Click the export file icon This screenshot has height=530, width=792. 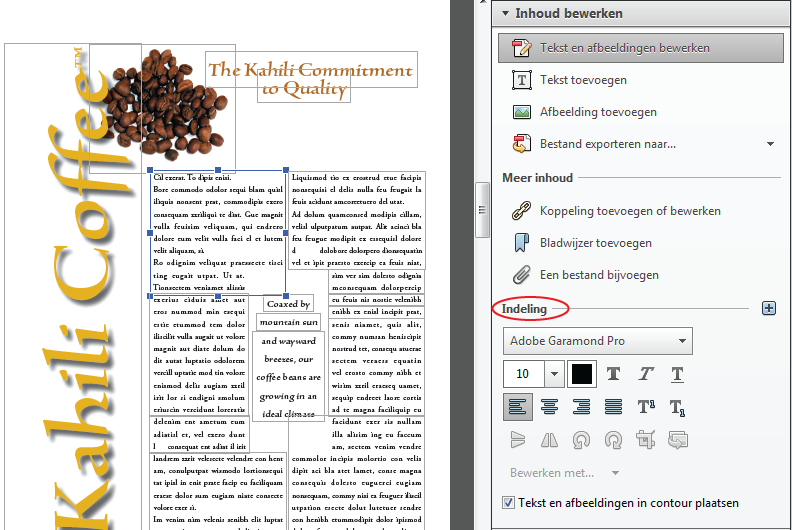pyautogui.click(x=522, y=144)
